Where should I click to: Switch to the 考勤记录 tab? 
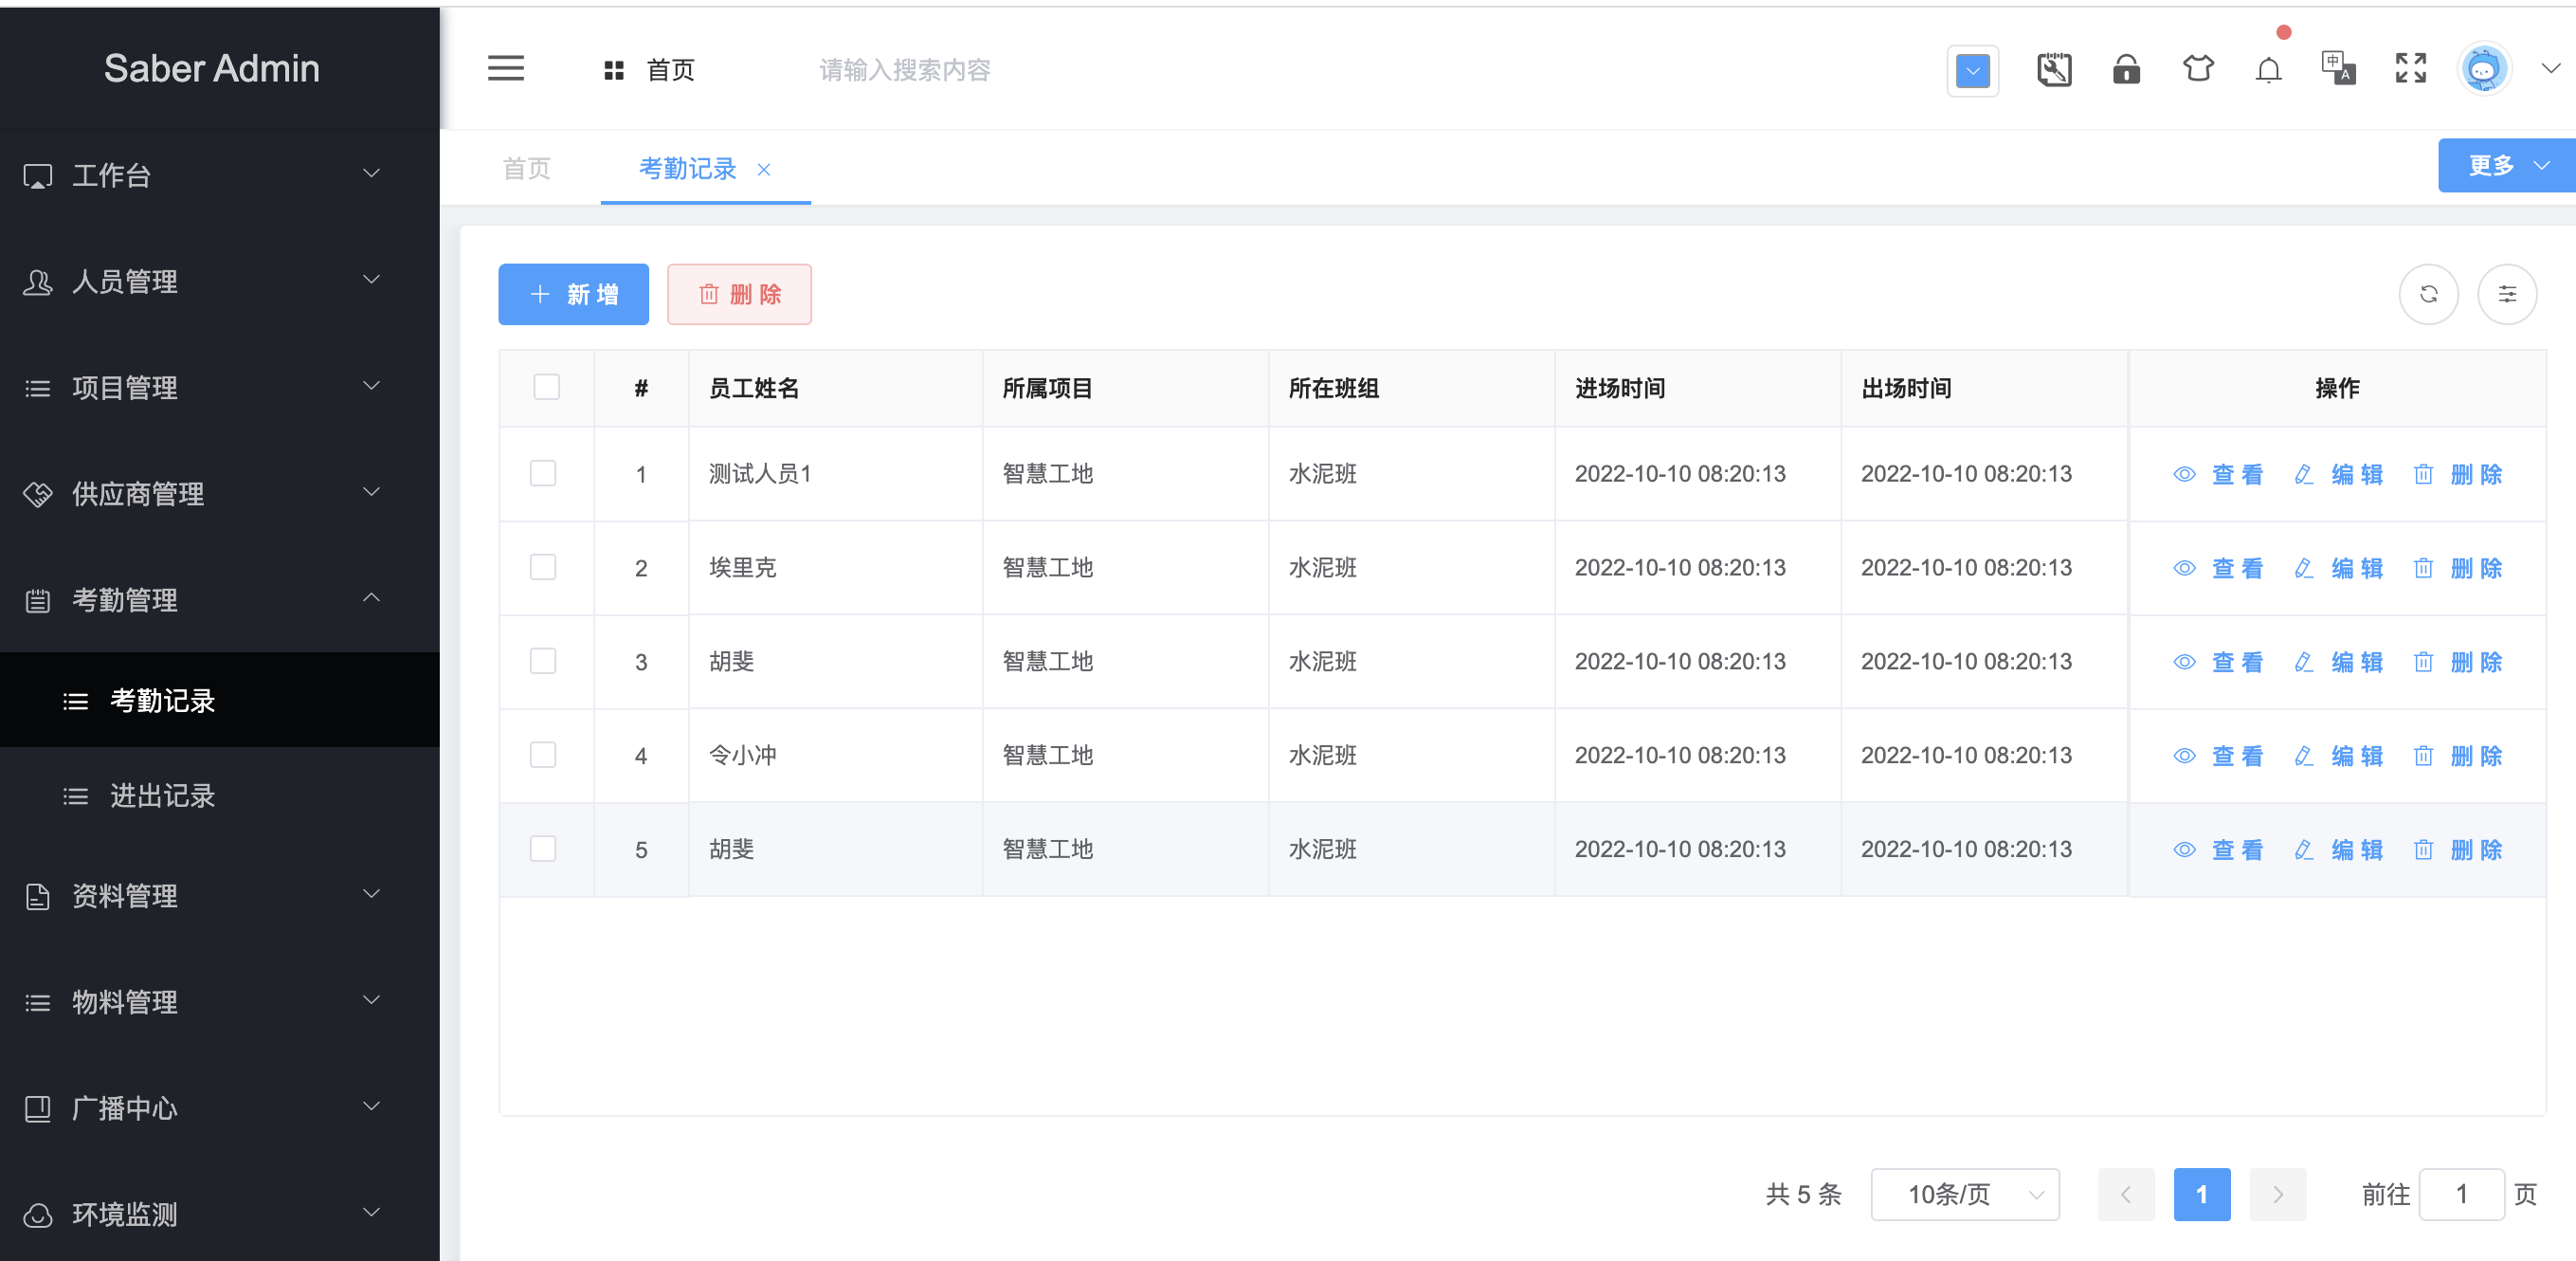click(687, 169)
